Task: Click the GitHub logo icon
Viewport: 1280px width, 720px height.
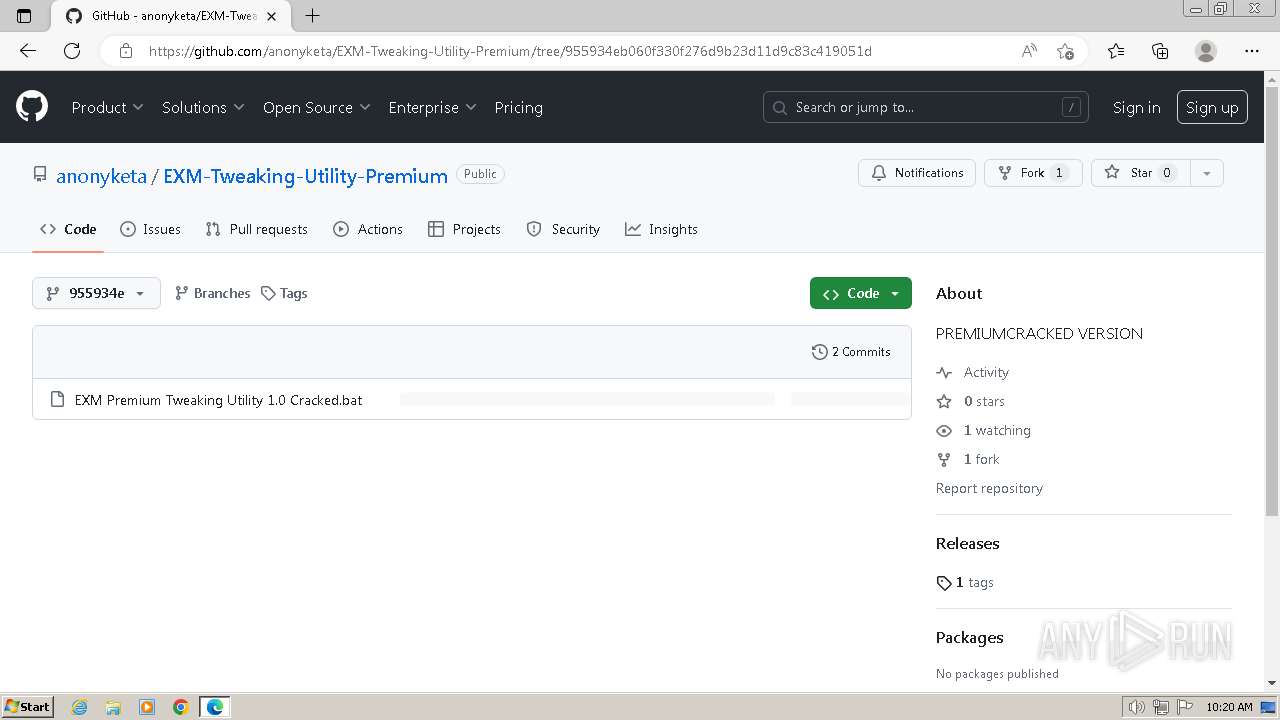Action: coord(32,107)
